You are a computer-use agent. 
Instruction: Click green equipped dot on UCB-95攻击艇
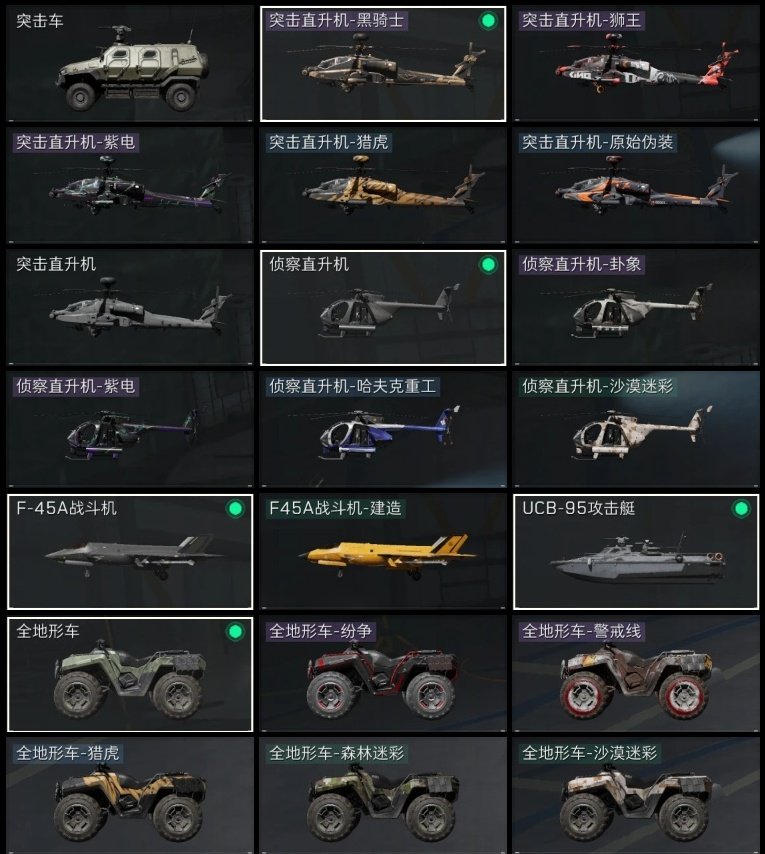[741, 509]
